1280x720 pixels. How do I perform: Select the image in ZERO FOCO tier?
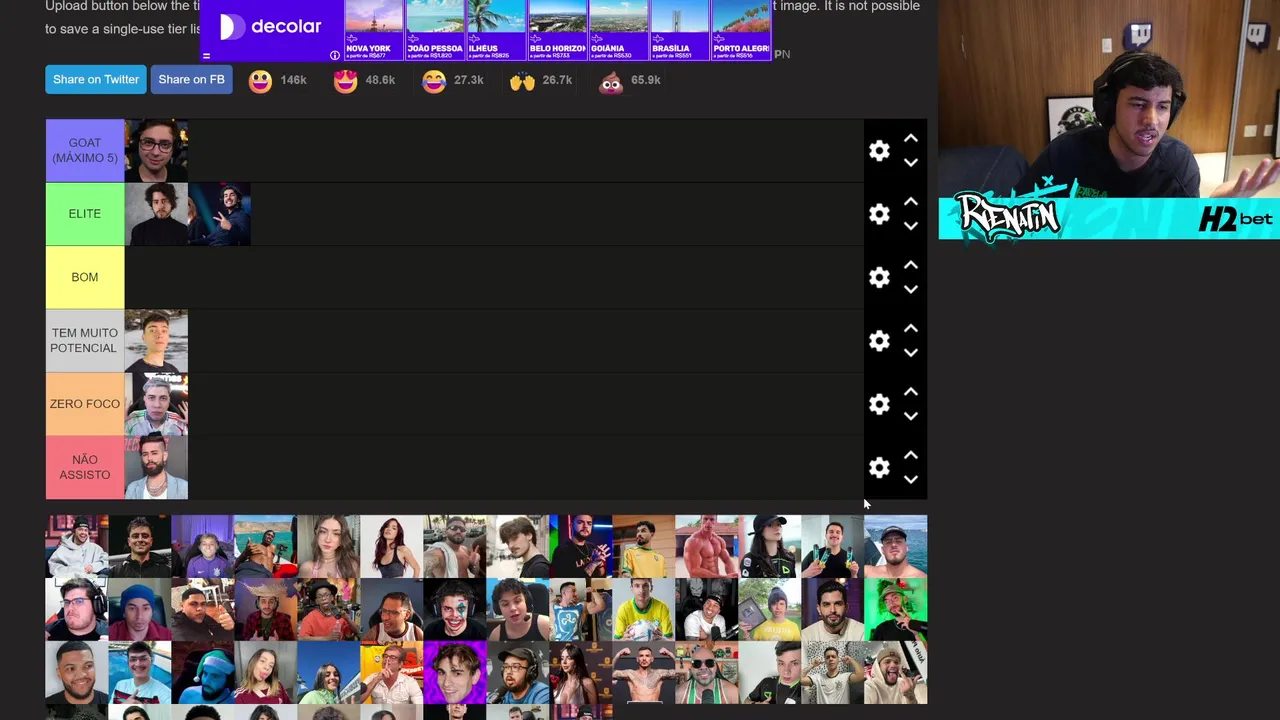click(x=156, y=404)
